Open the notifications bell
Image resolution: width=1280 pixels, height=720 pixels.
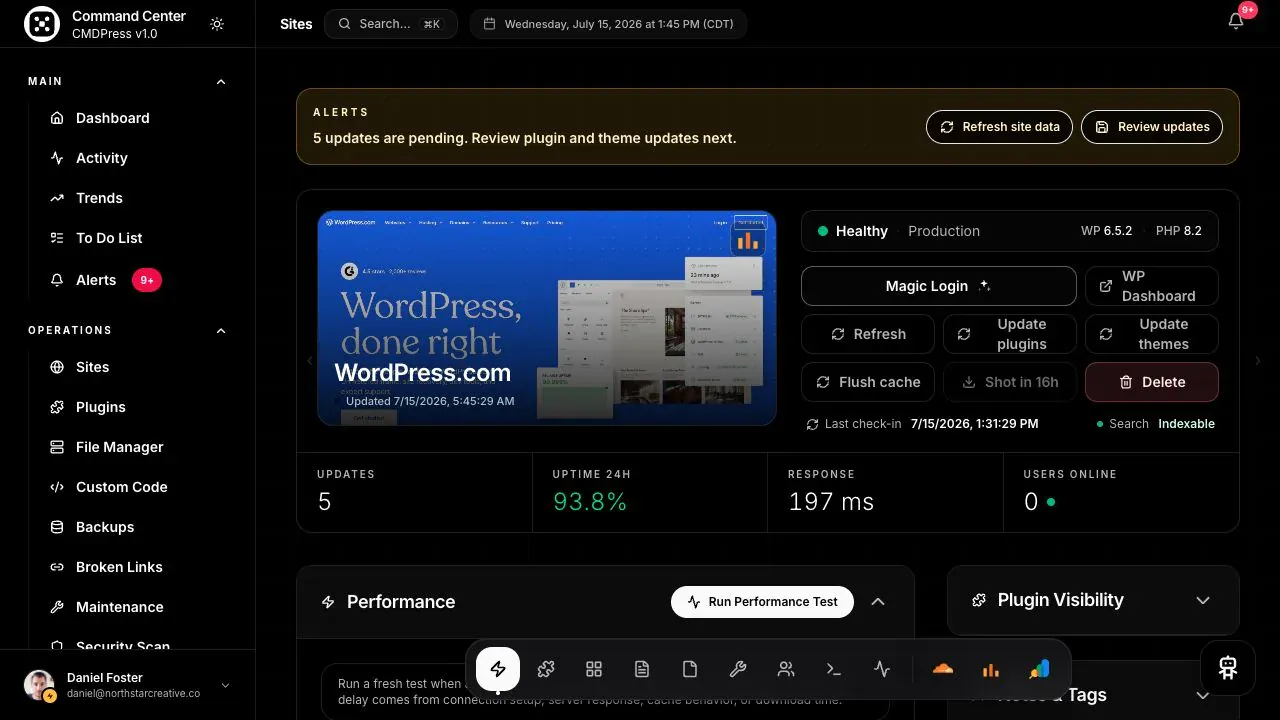(1236, 22)
